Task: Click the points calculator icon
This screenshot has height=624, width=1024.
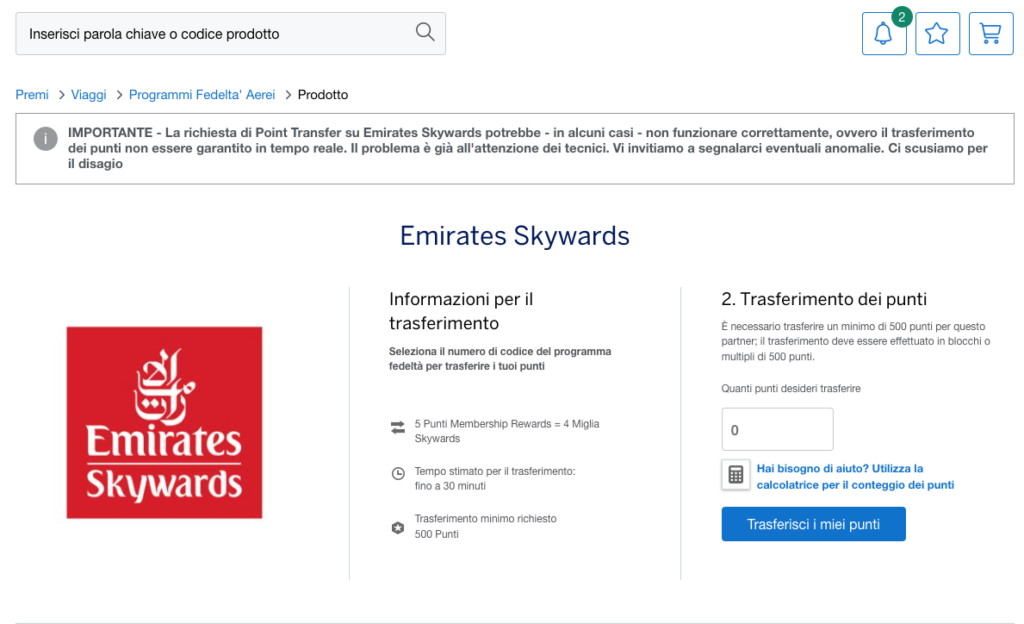Action: click(x=735, y=475)
